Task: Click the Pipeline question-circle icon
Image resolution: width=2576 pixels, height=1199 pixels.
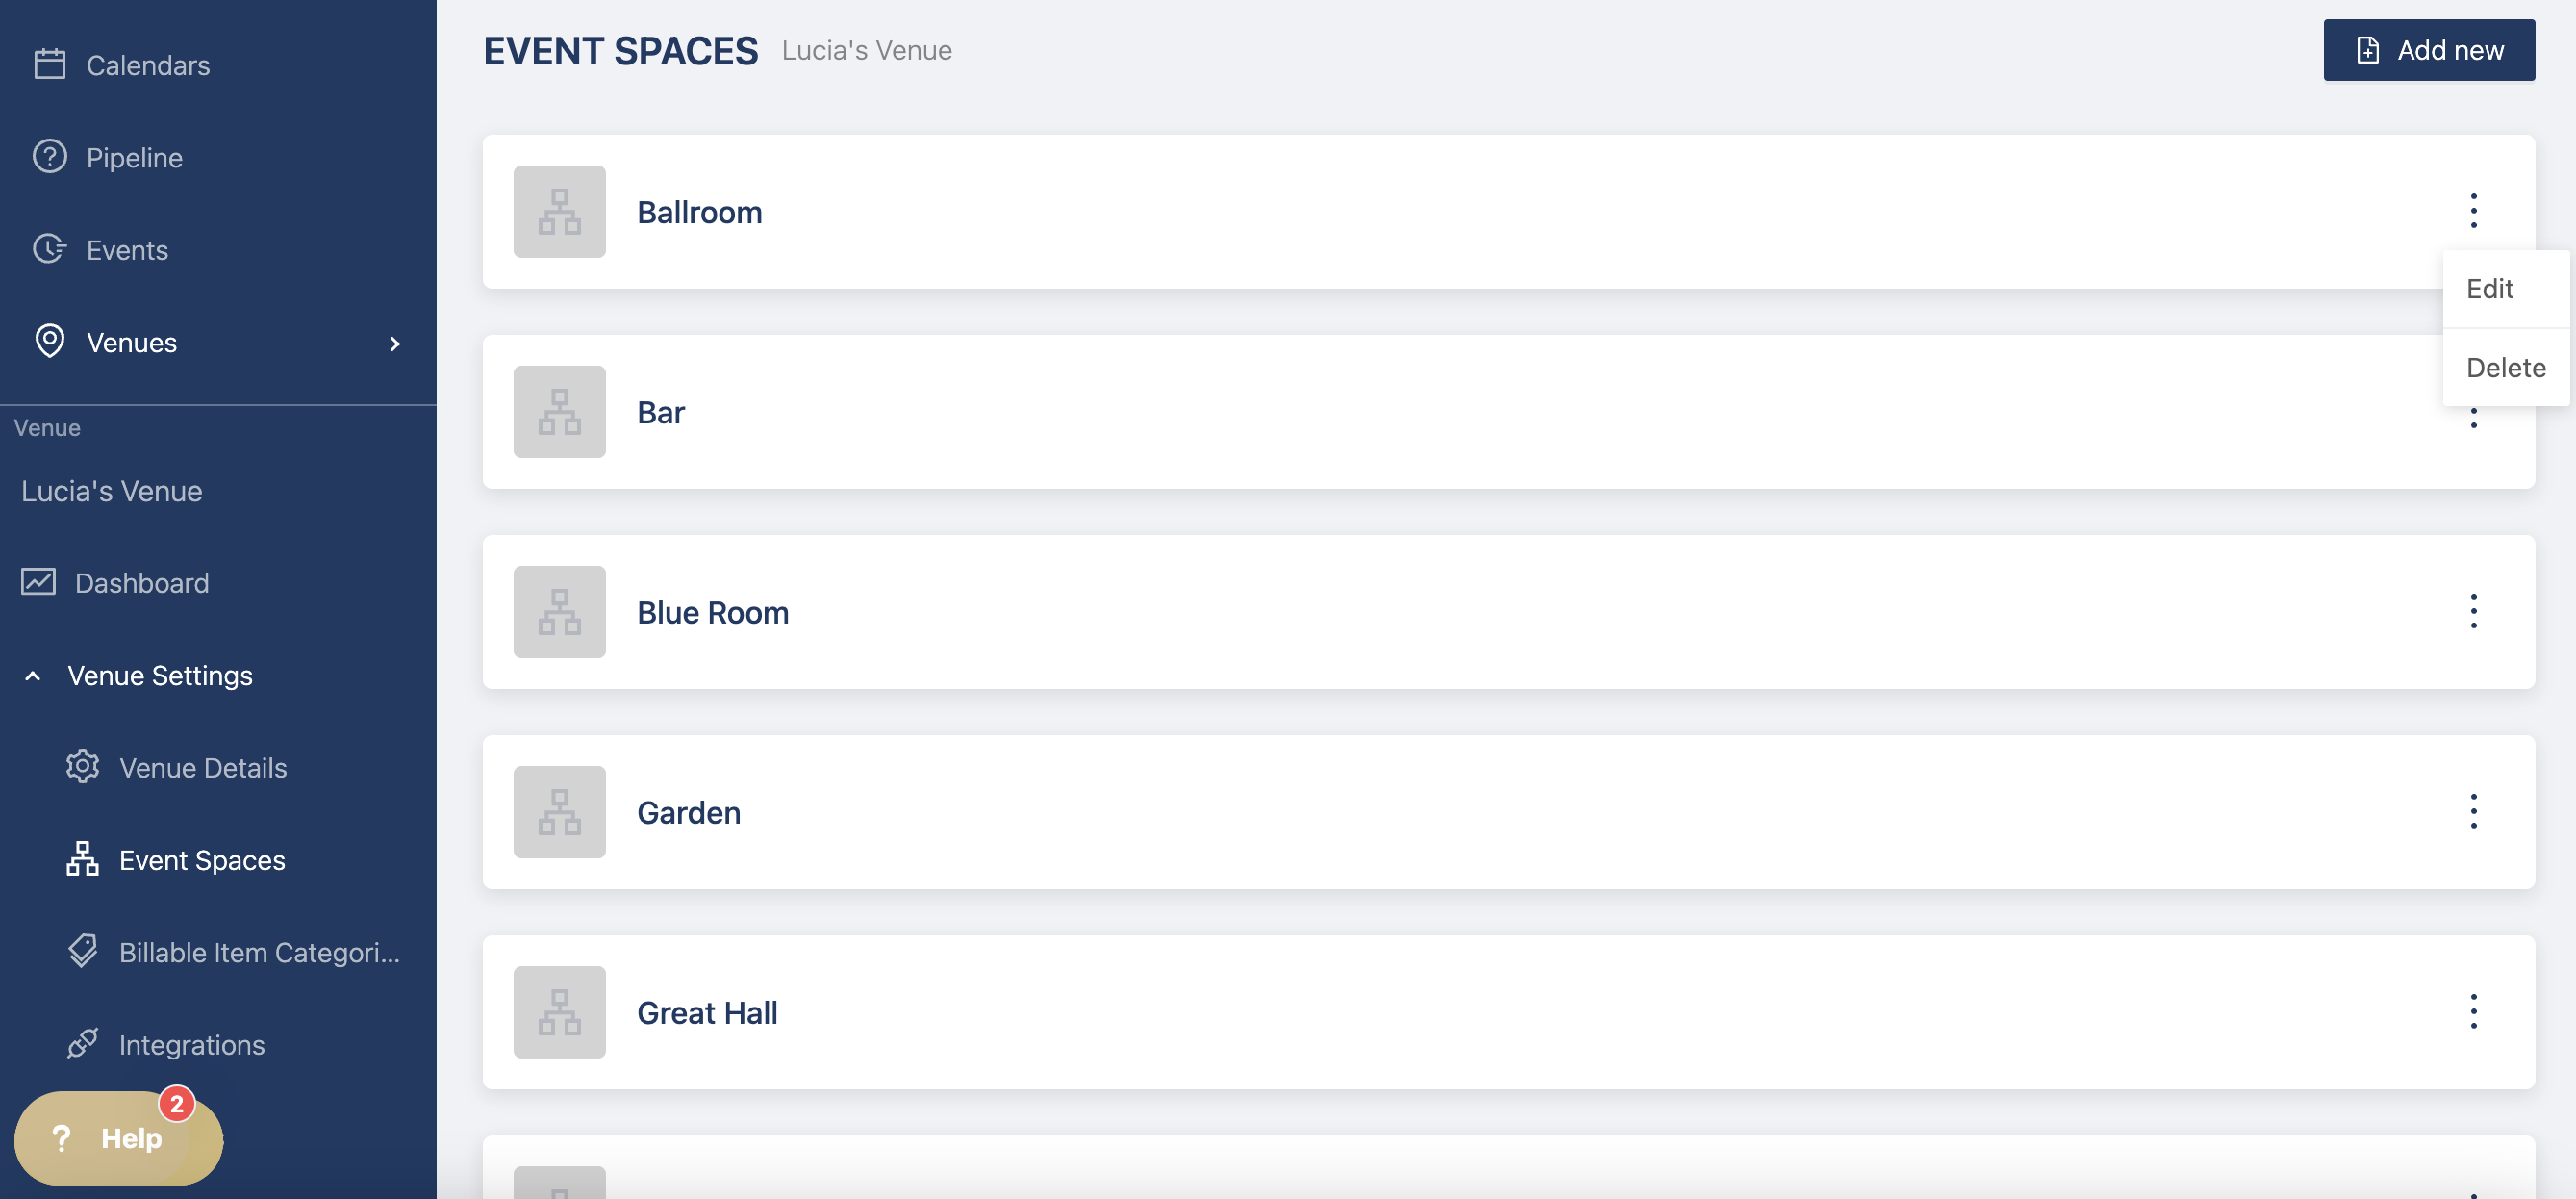Action: [49, 157]
